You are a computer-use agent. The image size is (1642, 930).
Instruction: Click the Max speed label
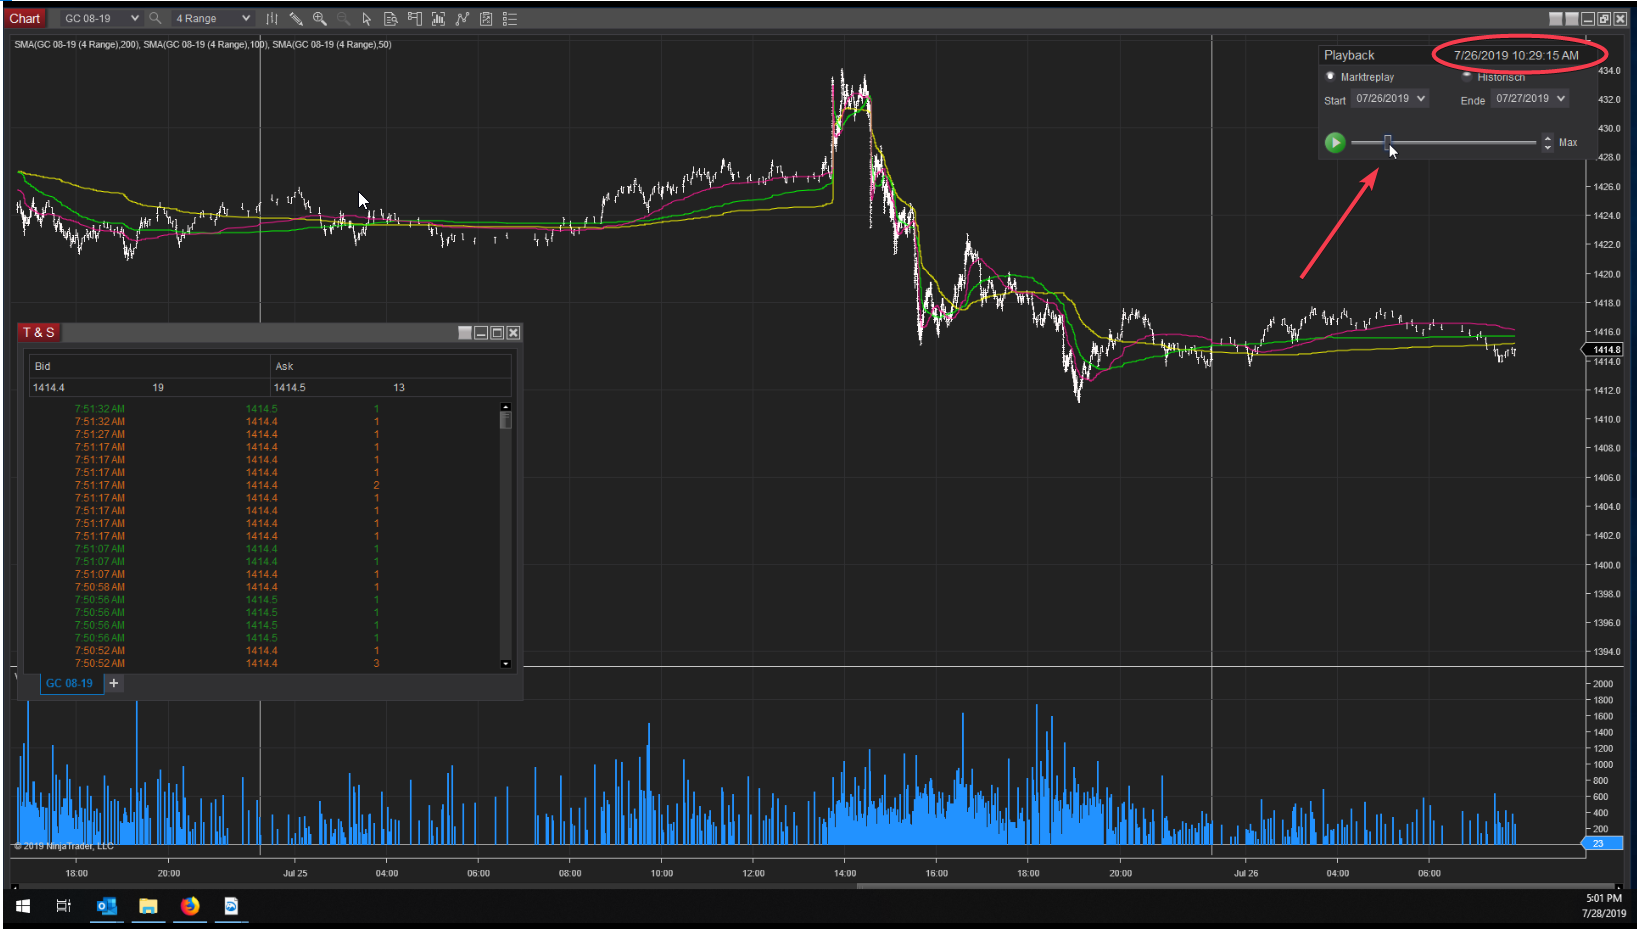coord(1568,142)
